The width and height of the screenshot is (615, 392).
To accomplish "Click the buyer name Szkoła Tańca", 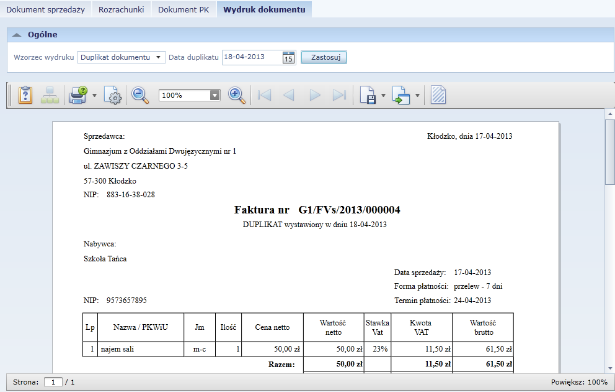I will coord(105,259).
